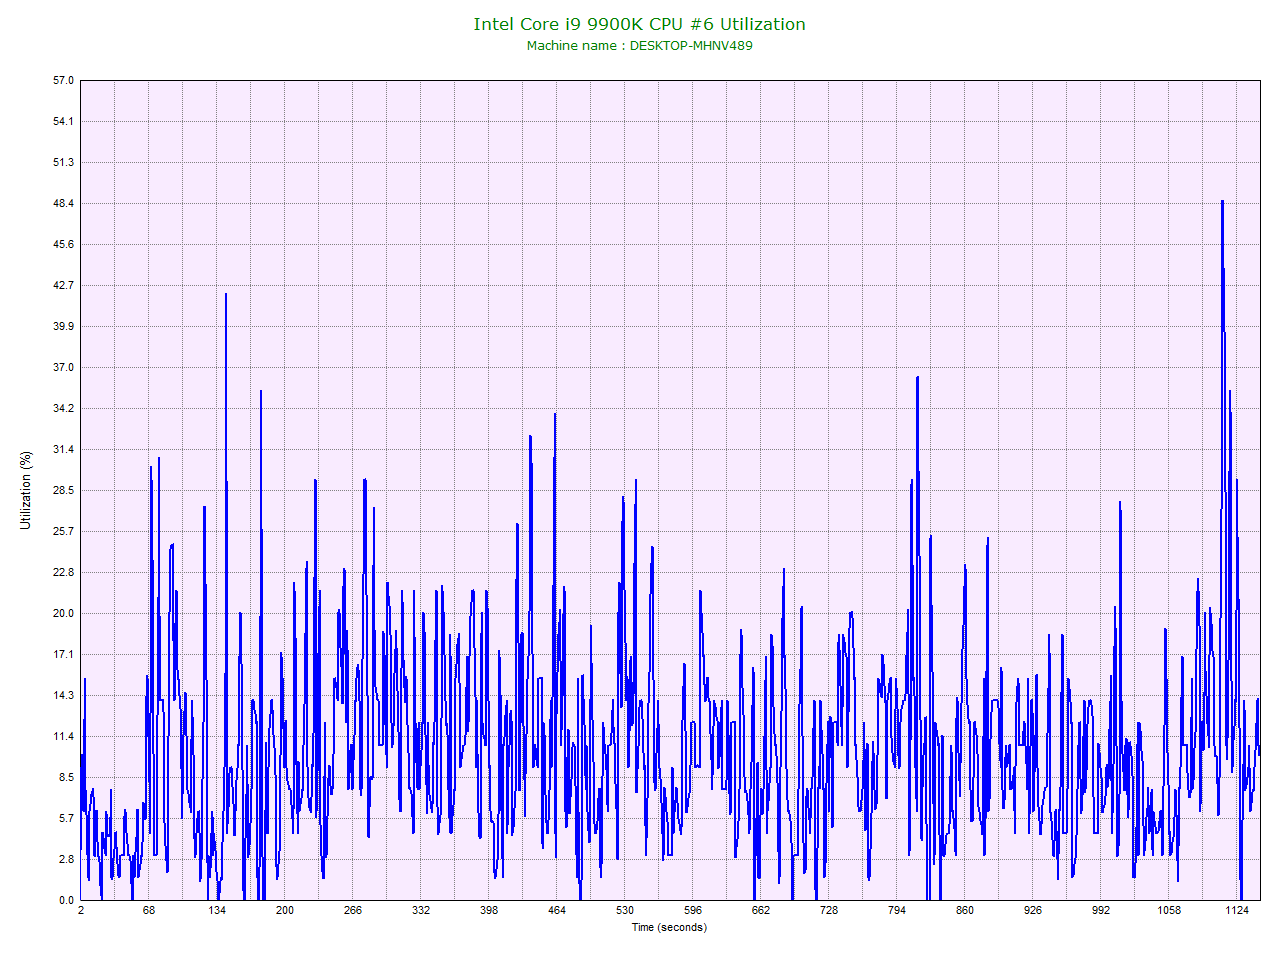The height and width of the screenshot is (960, 1280).
Task: Pick the 34.2 utilization tick label
Action: point(64,408)
